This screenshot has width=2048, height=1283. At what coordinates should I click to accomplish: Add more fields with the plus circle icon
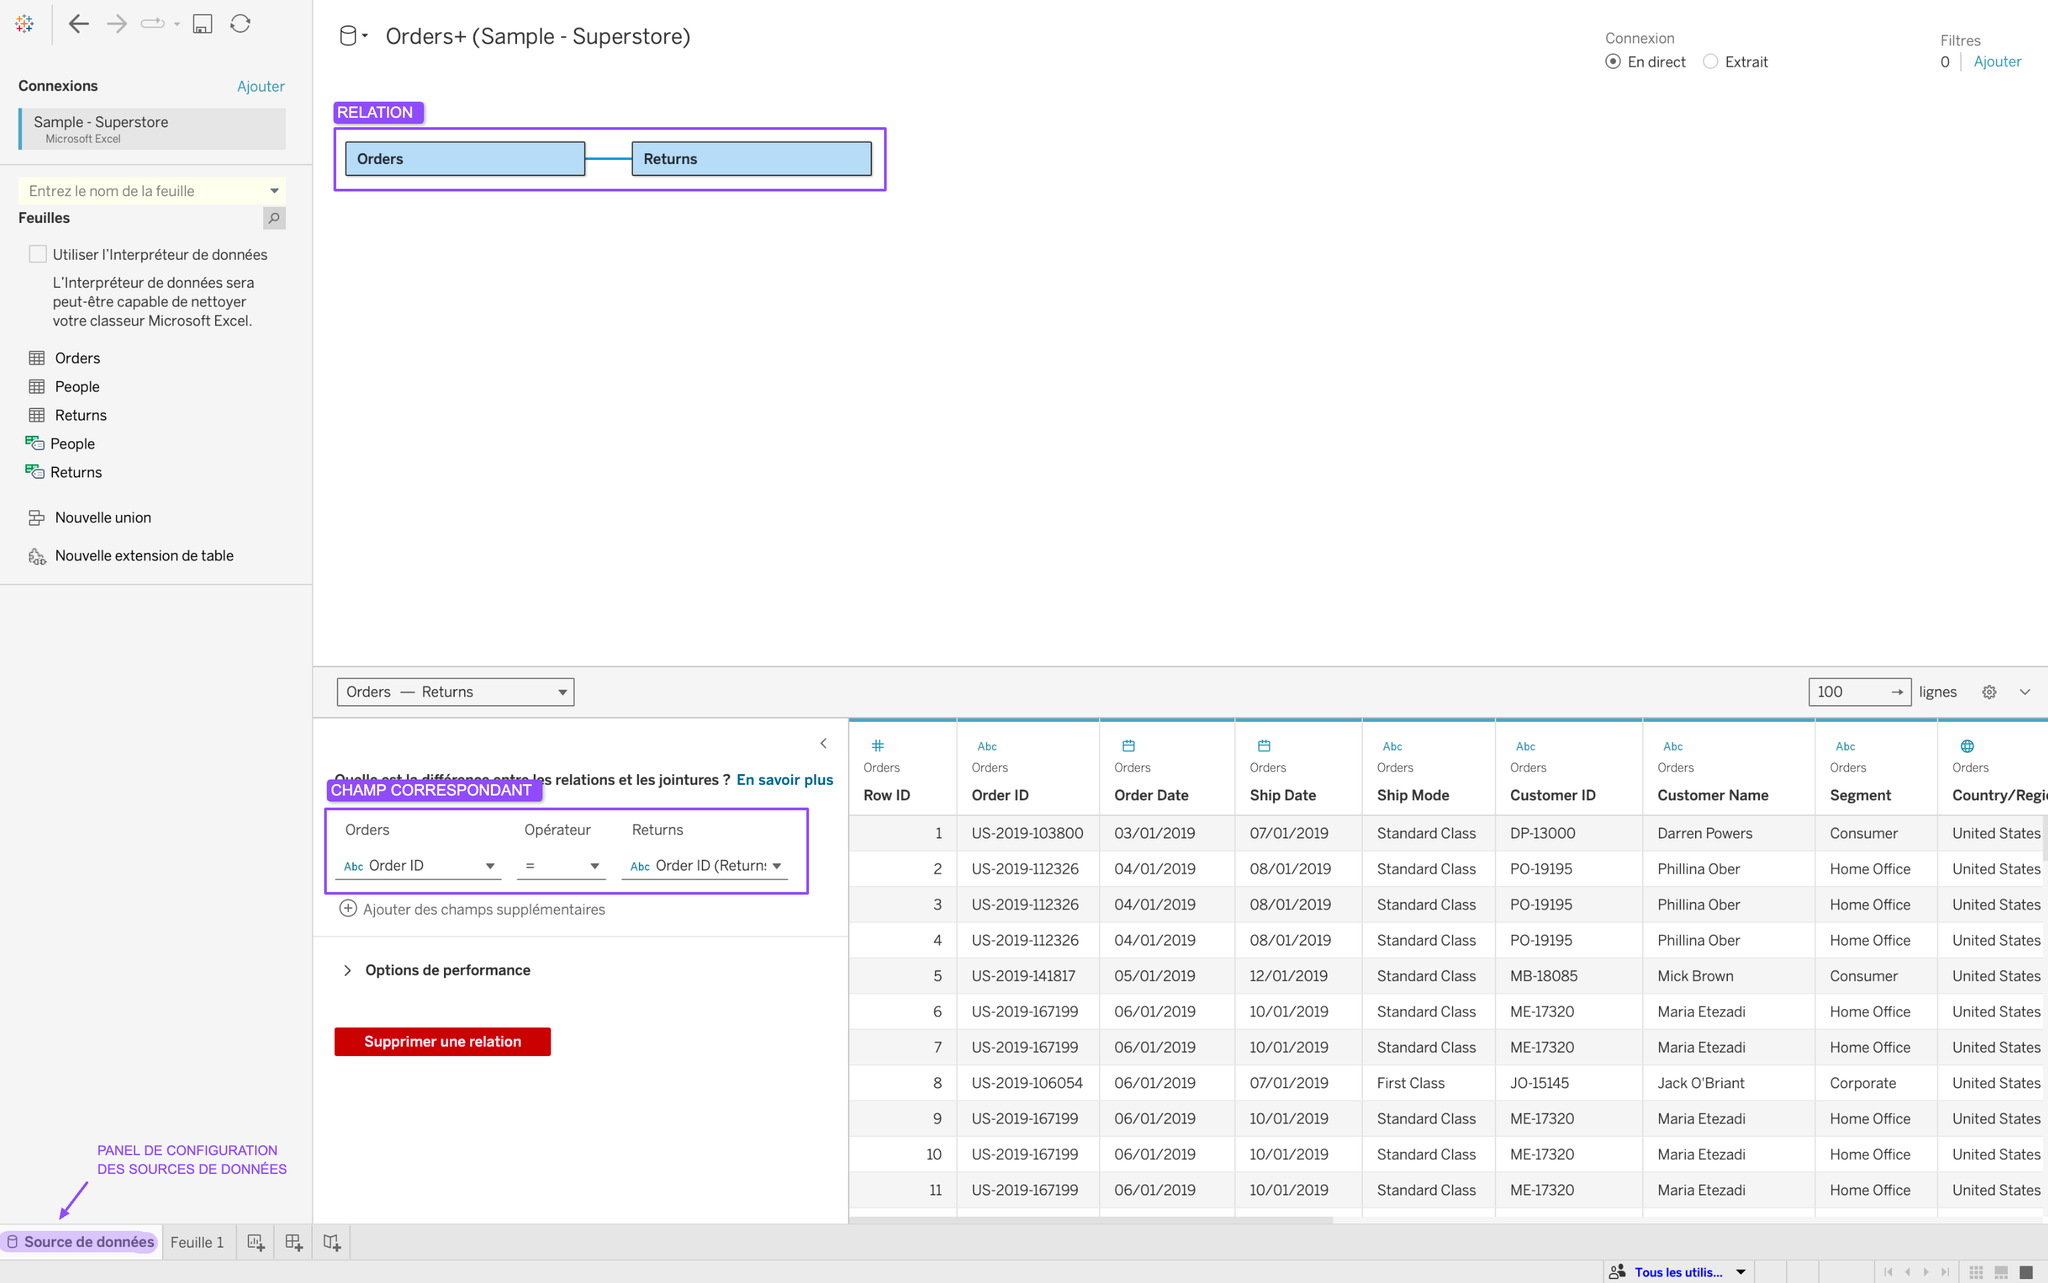tap(348, 909)
